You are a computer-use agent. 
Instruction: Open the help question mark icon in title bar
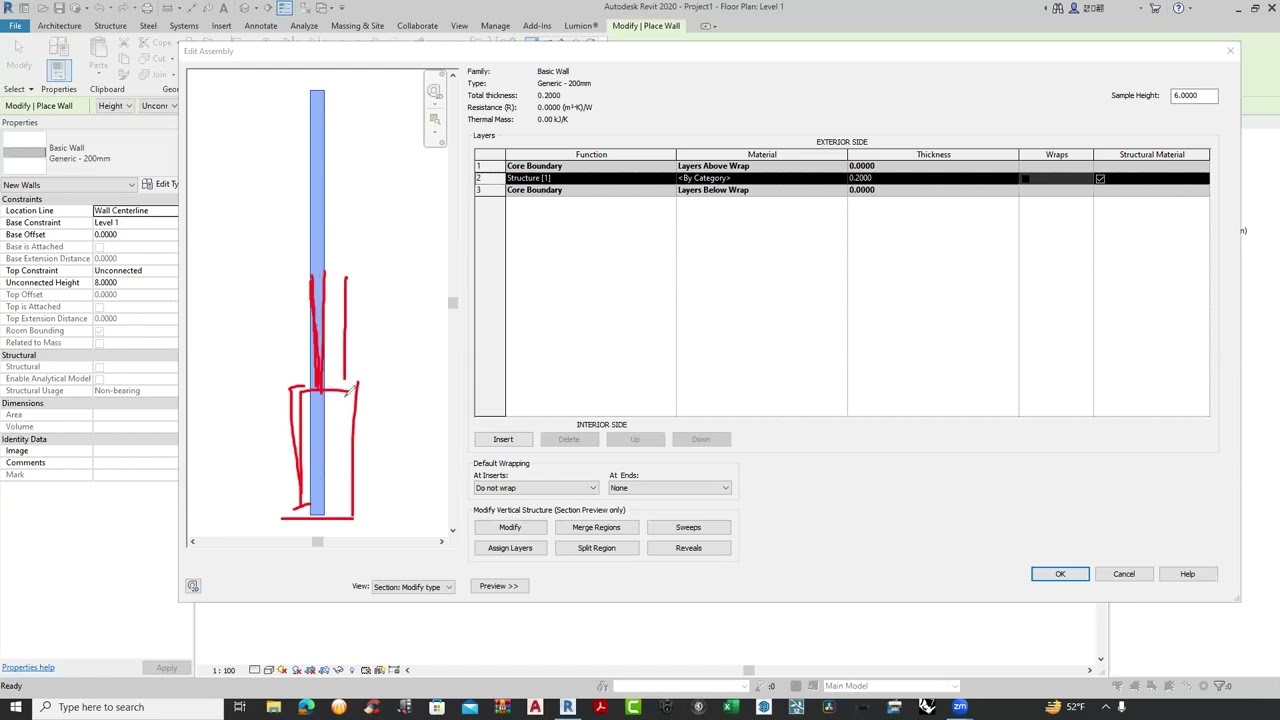click(x=1179, y=8)
